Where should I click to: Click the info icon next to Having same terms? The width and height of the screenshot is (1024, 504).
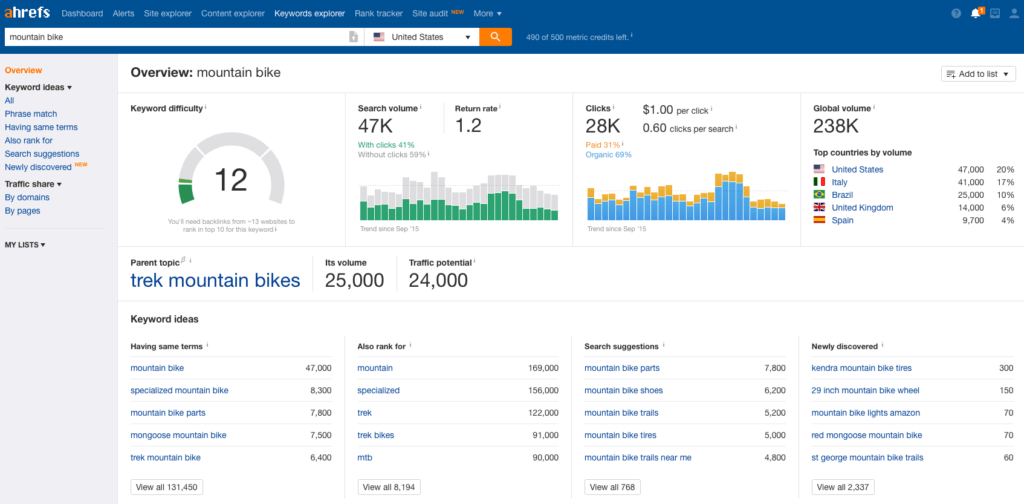(208, 345)
